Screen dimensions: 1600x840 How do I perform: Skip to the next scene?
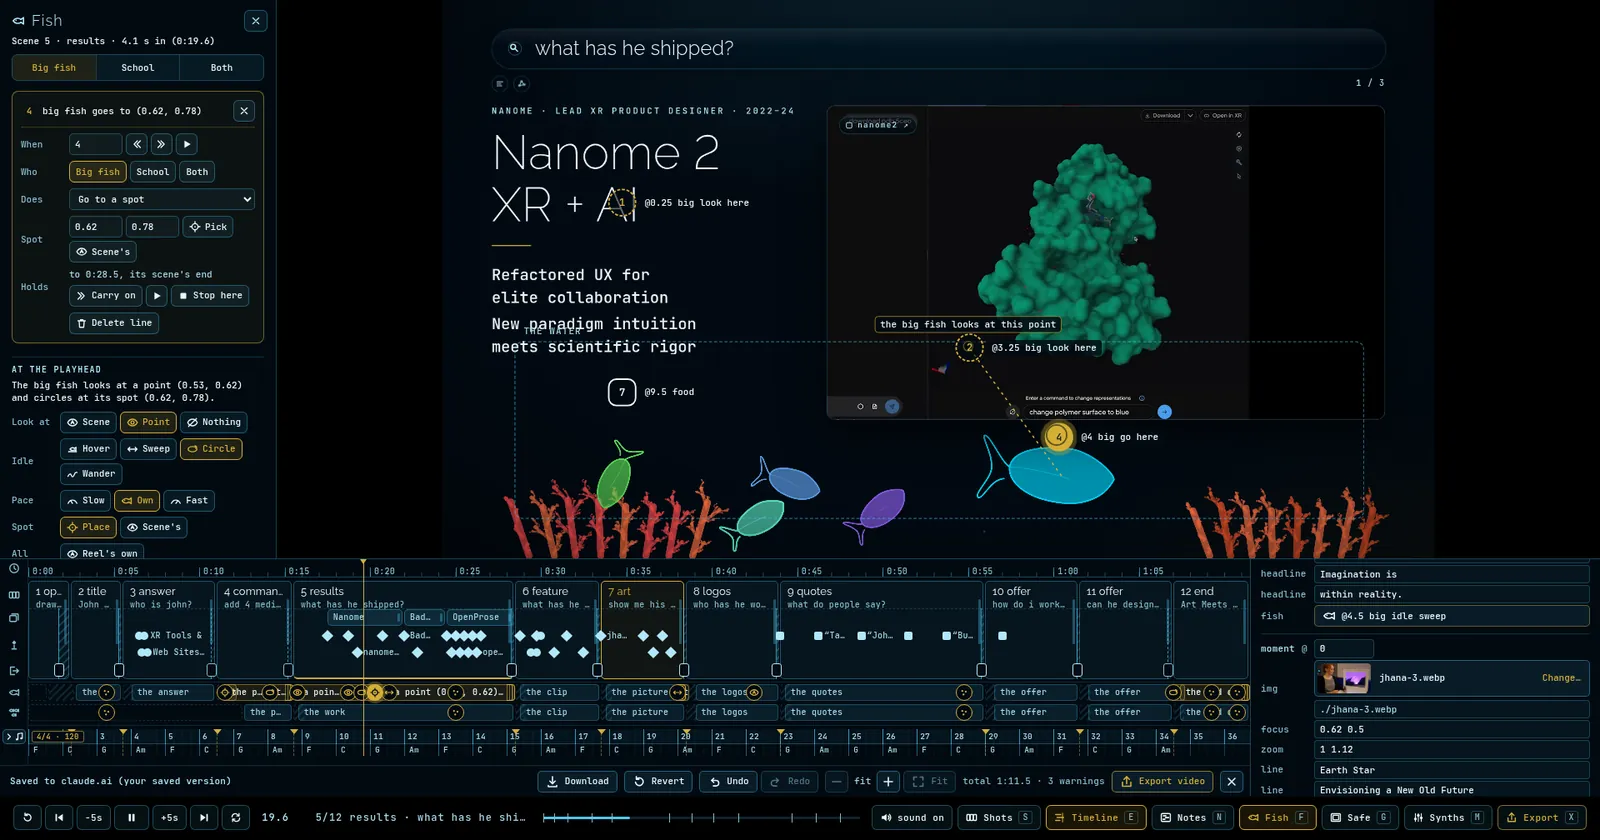coord(204,817)
